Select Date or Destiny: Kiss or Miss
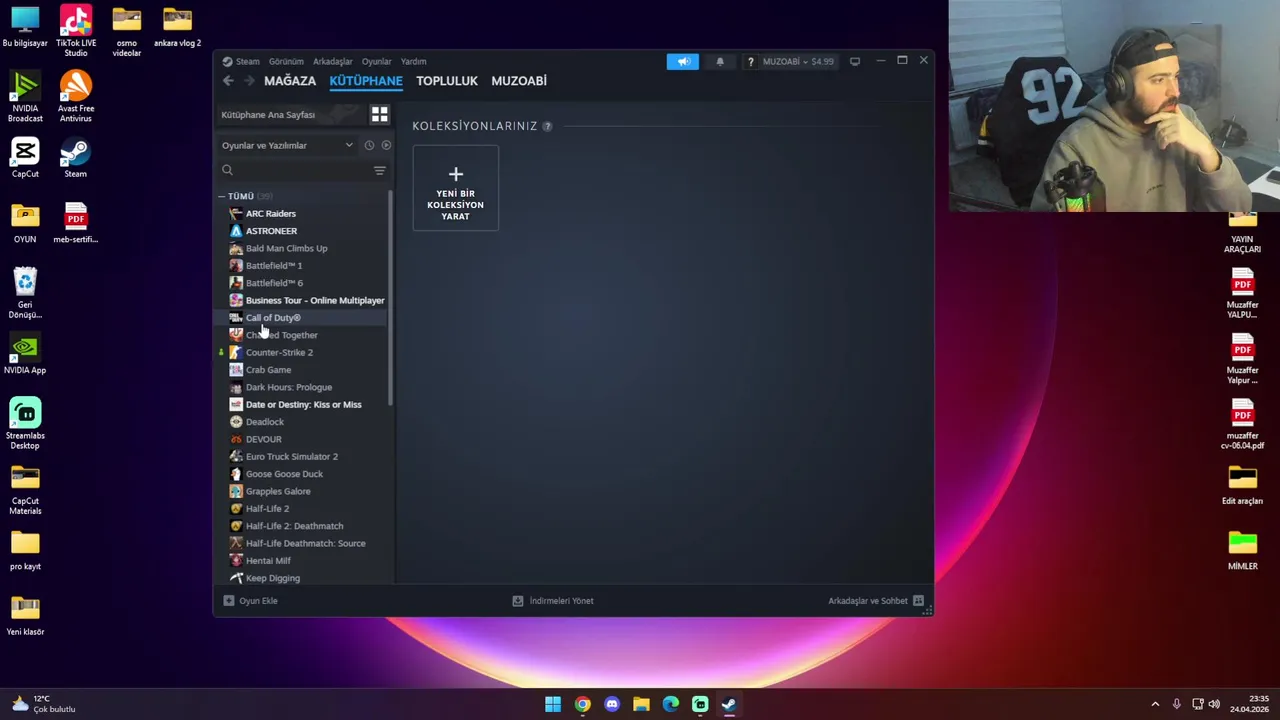Screen dimensions: 1280x720 pos(303,404)
